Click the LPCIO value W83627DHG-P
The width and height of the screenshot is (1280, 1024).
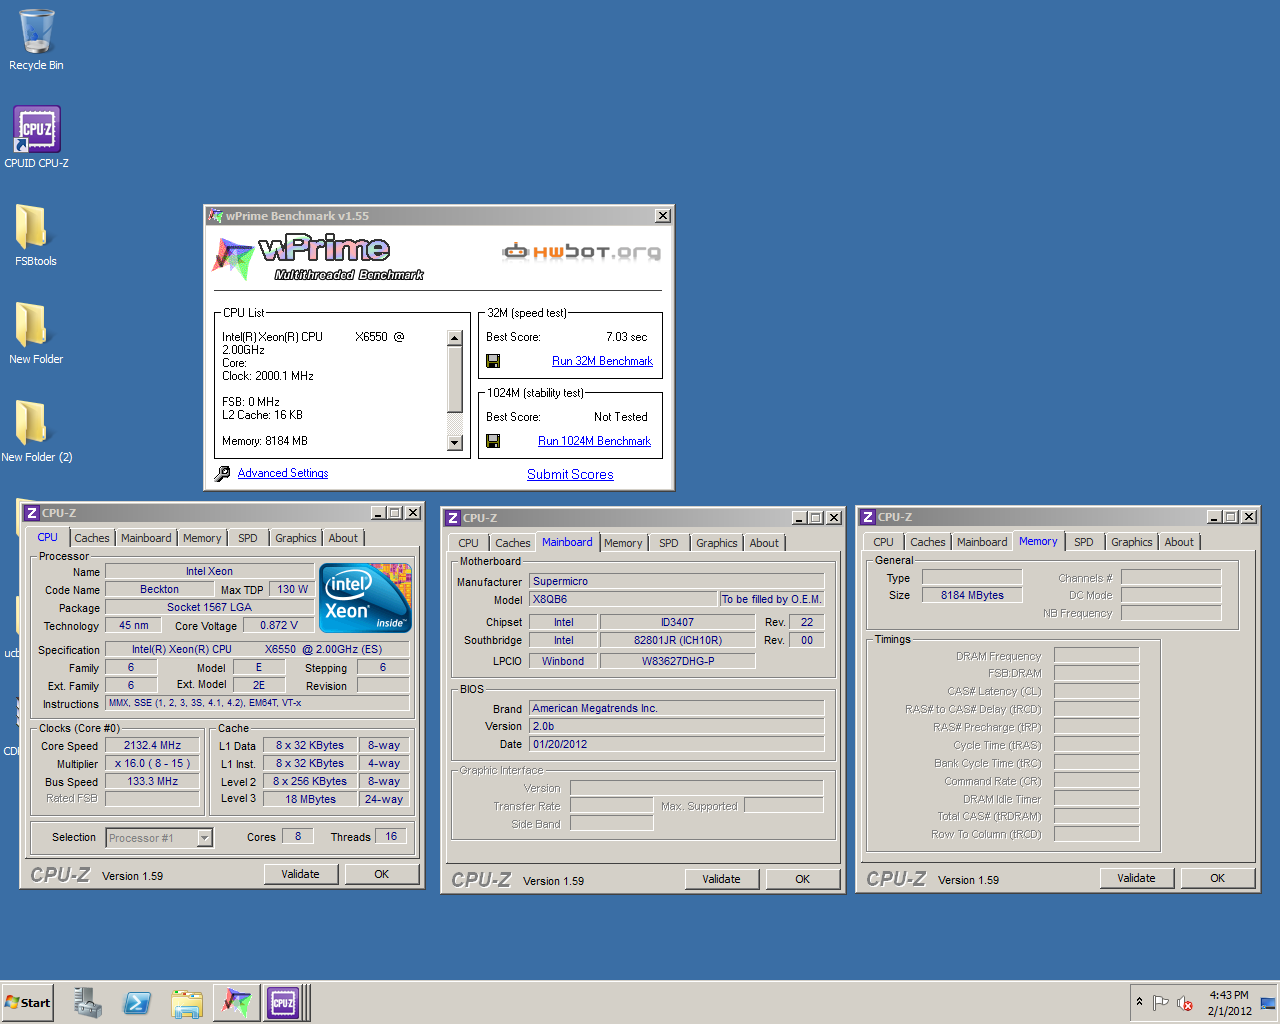click(677, 661)
